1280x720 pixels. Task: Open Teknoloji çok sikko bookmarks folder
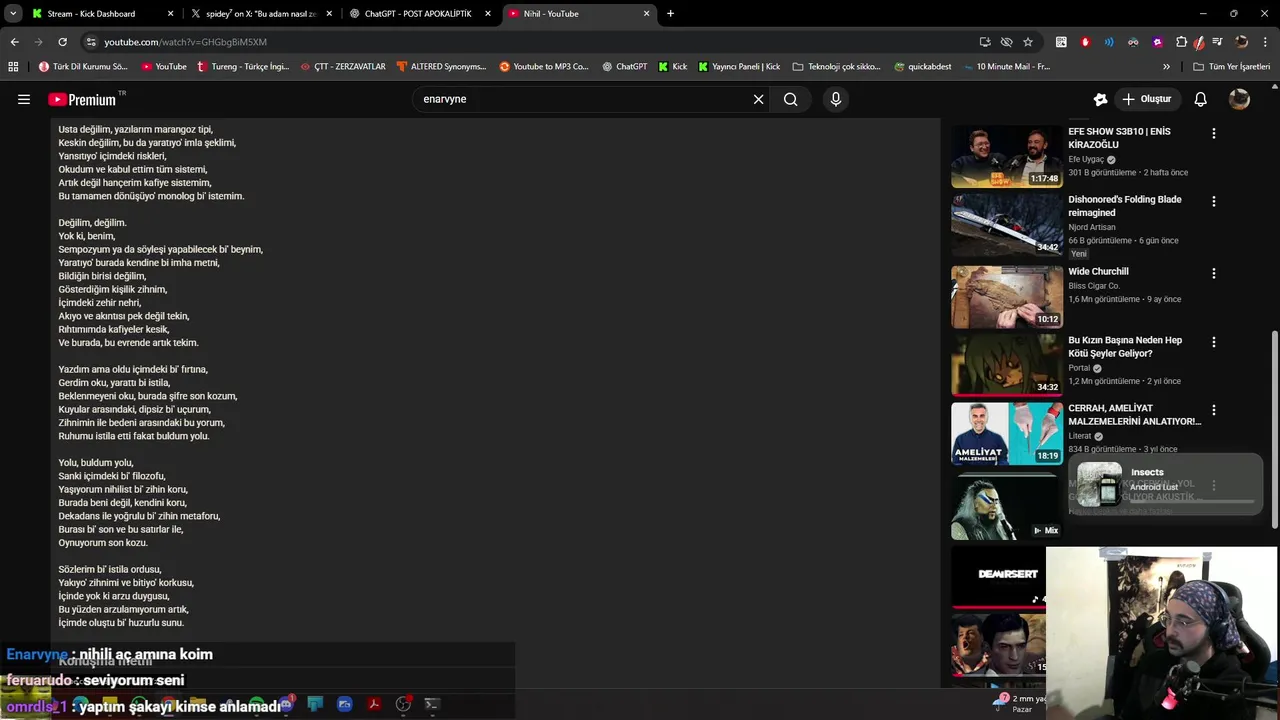837,67
